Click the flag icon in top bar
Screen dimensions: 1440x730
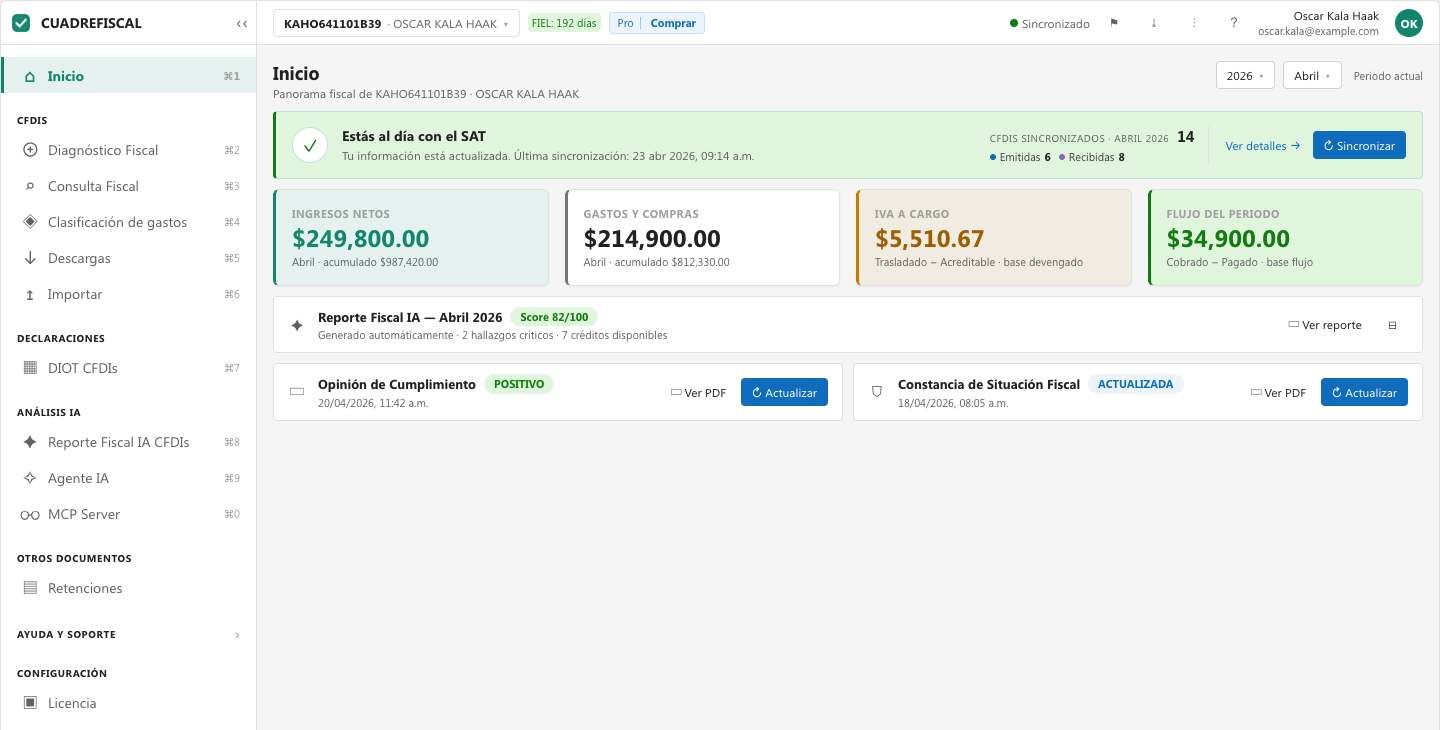(x=1114, y=23)
